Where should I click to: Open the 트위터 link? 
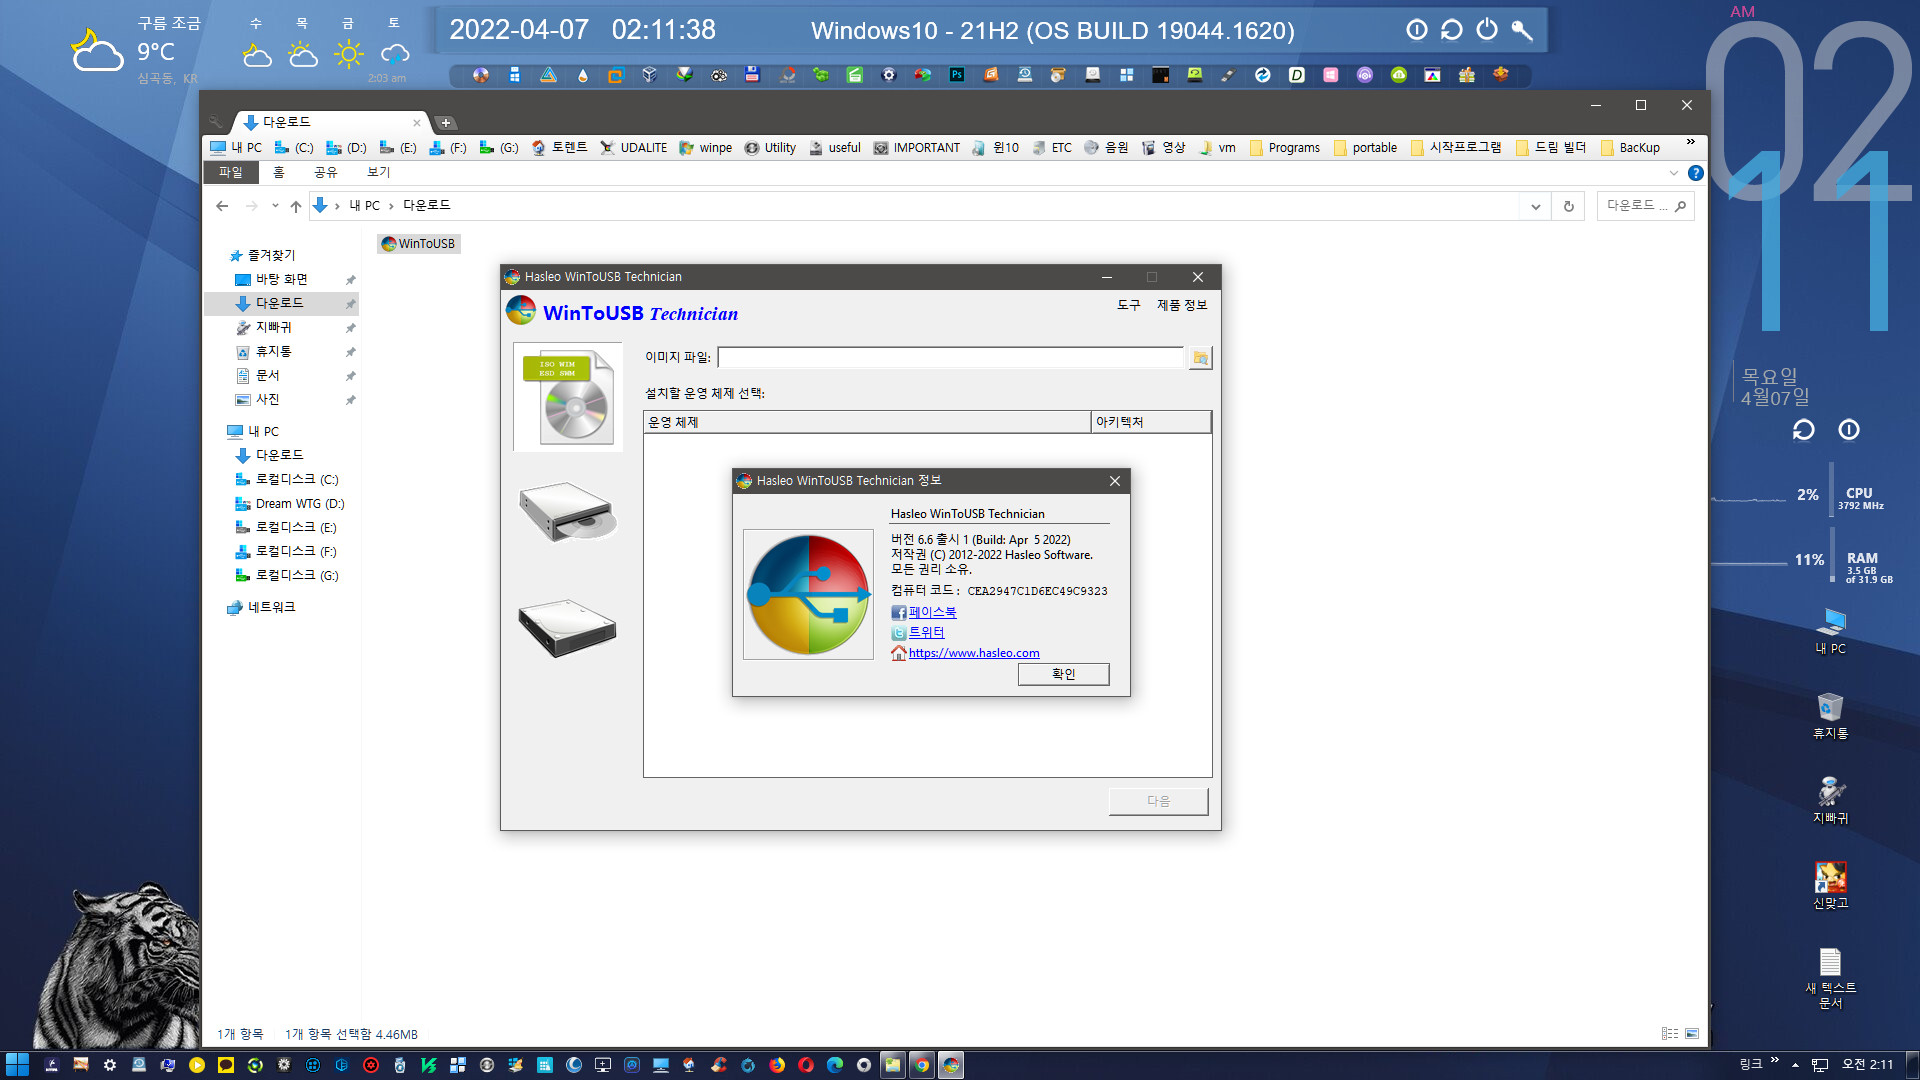tap(926, 632)
